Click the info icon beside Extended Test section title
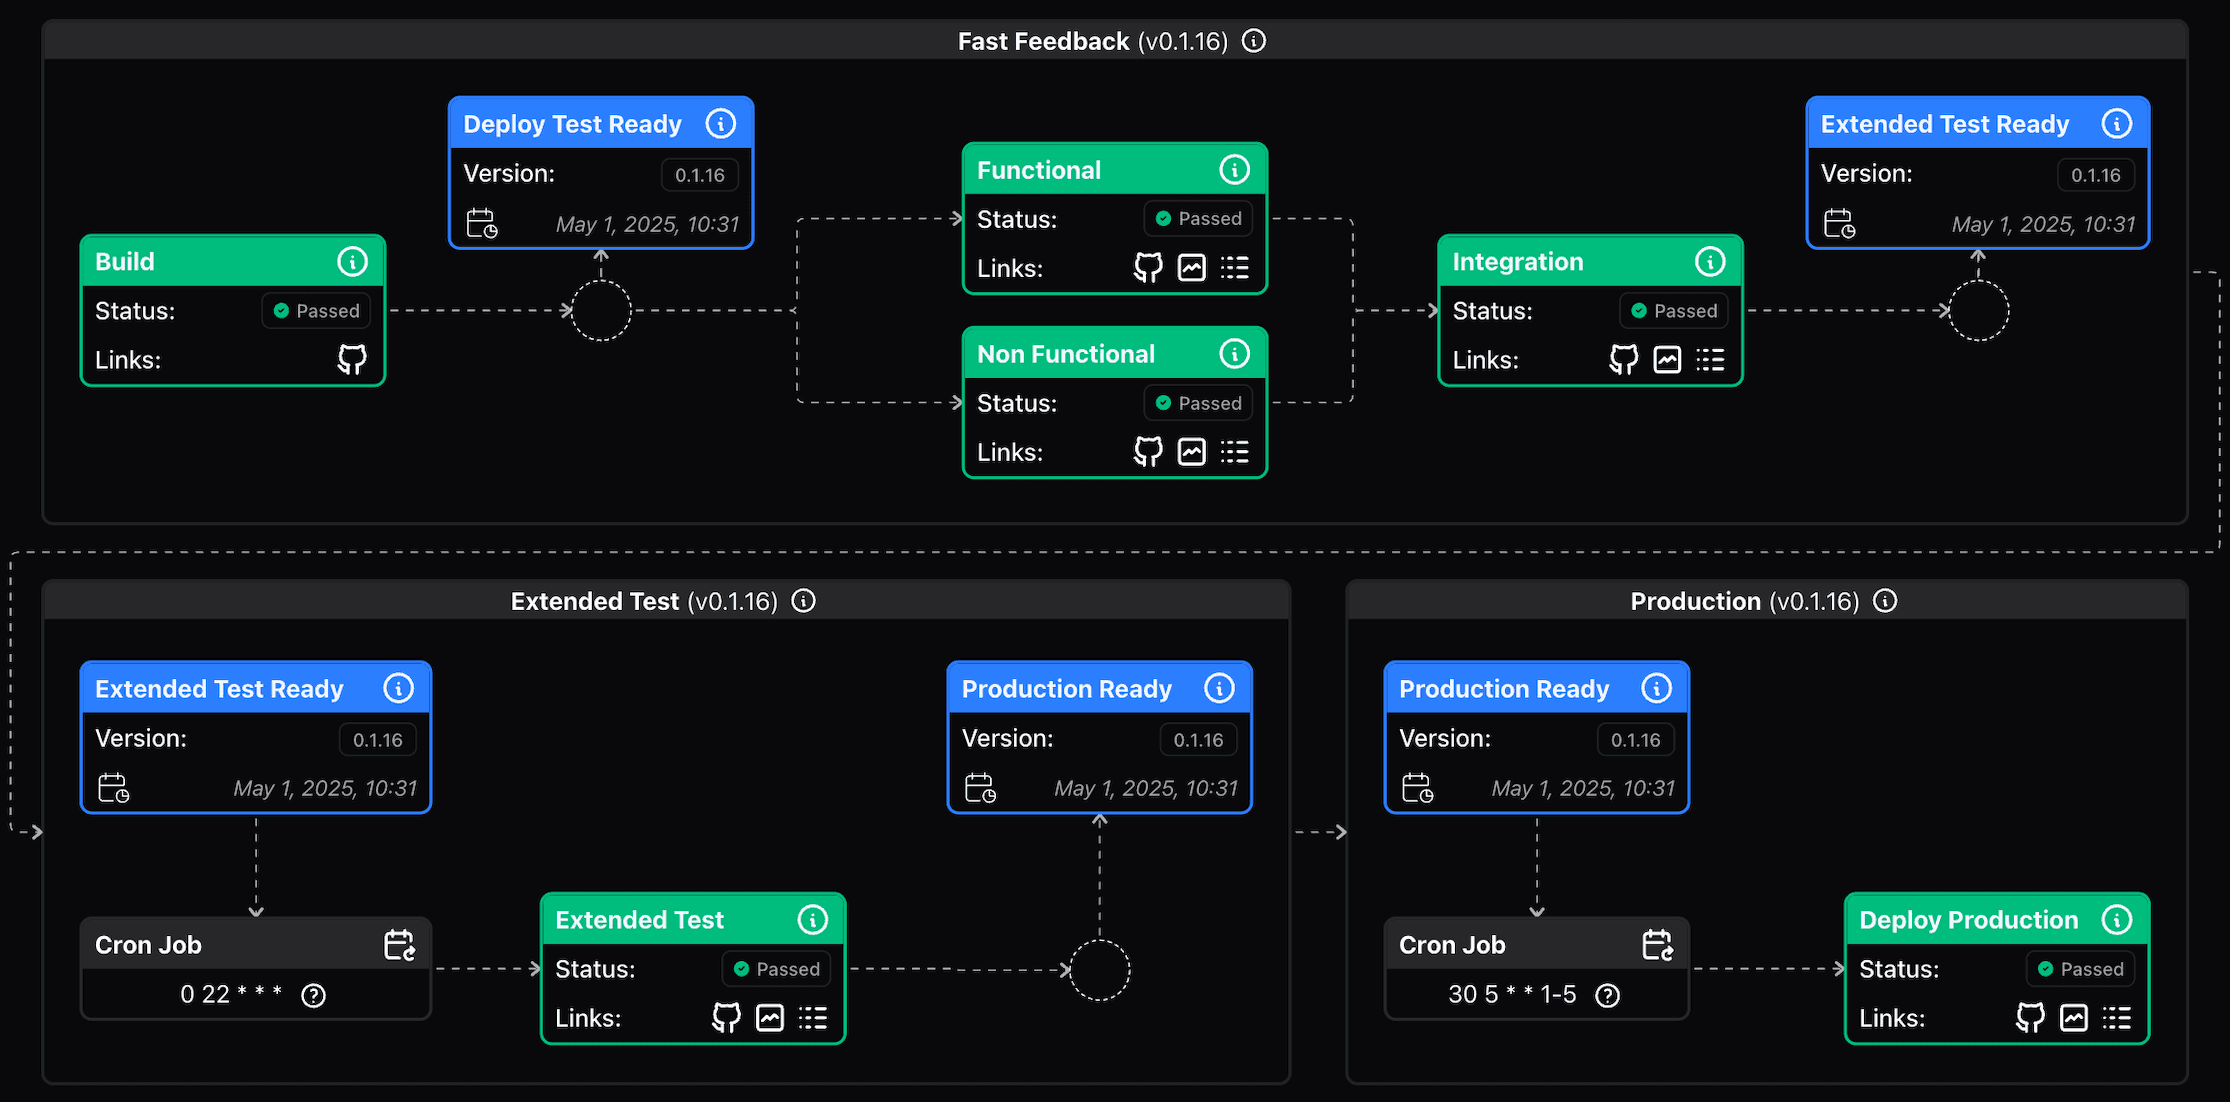Screen dimensions: 2230x1102 tap(803, 601)
